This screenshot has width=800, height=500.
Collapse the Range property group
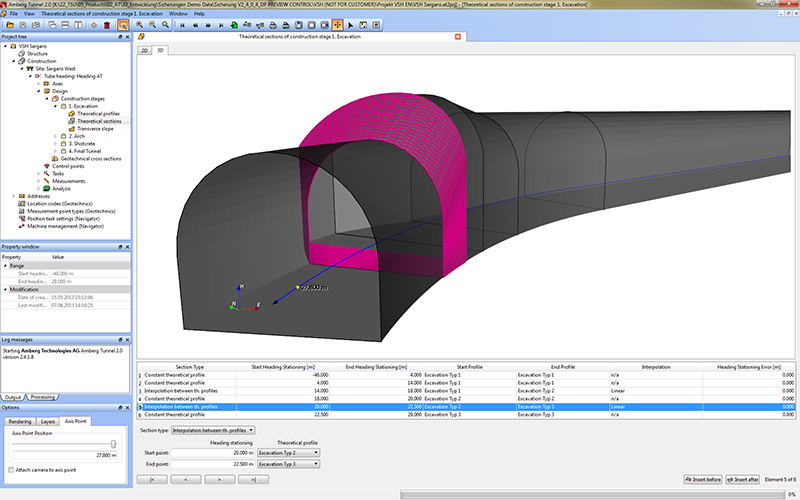[6, 266]
